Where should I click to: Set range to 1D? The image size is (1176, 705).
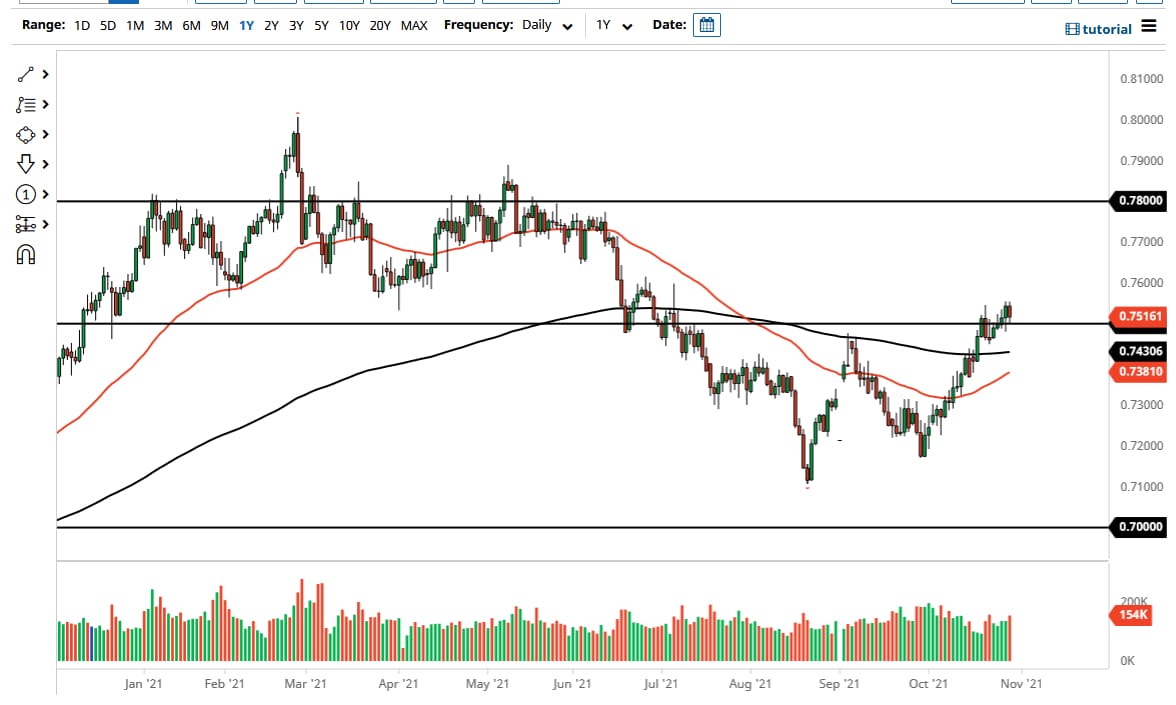82,26
